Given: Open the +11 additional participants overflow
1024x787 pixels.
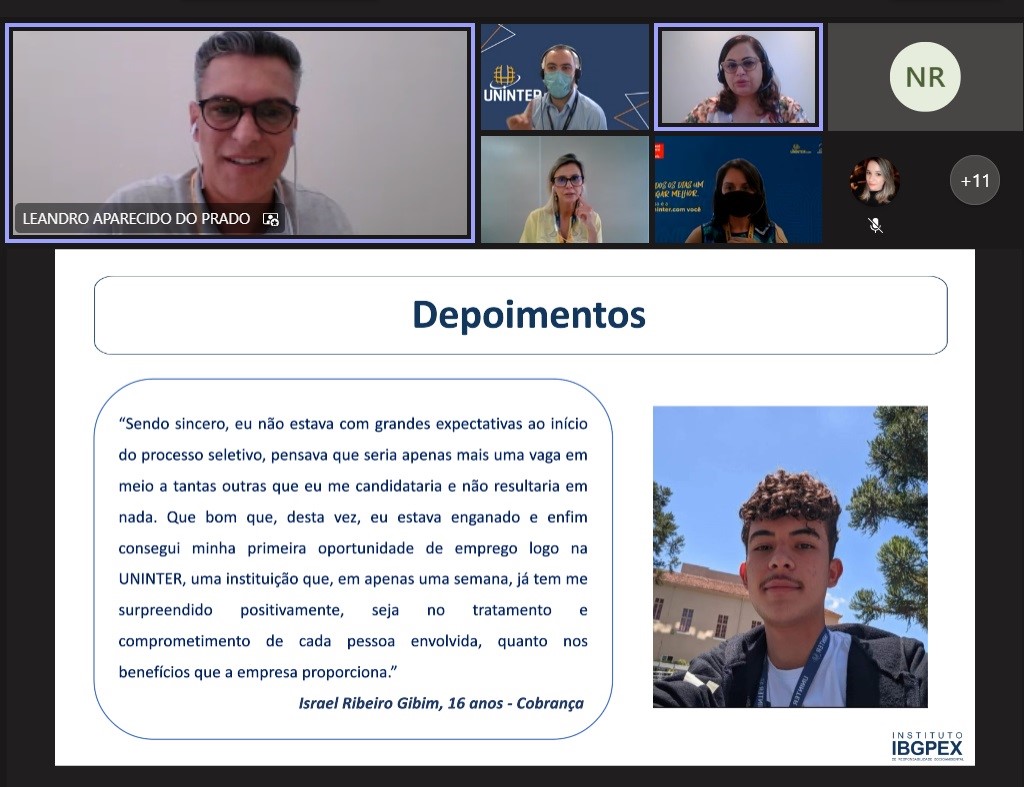Looking at the screenshot, I should (x=974, y=181).
